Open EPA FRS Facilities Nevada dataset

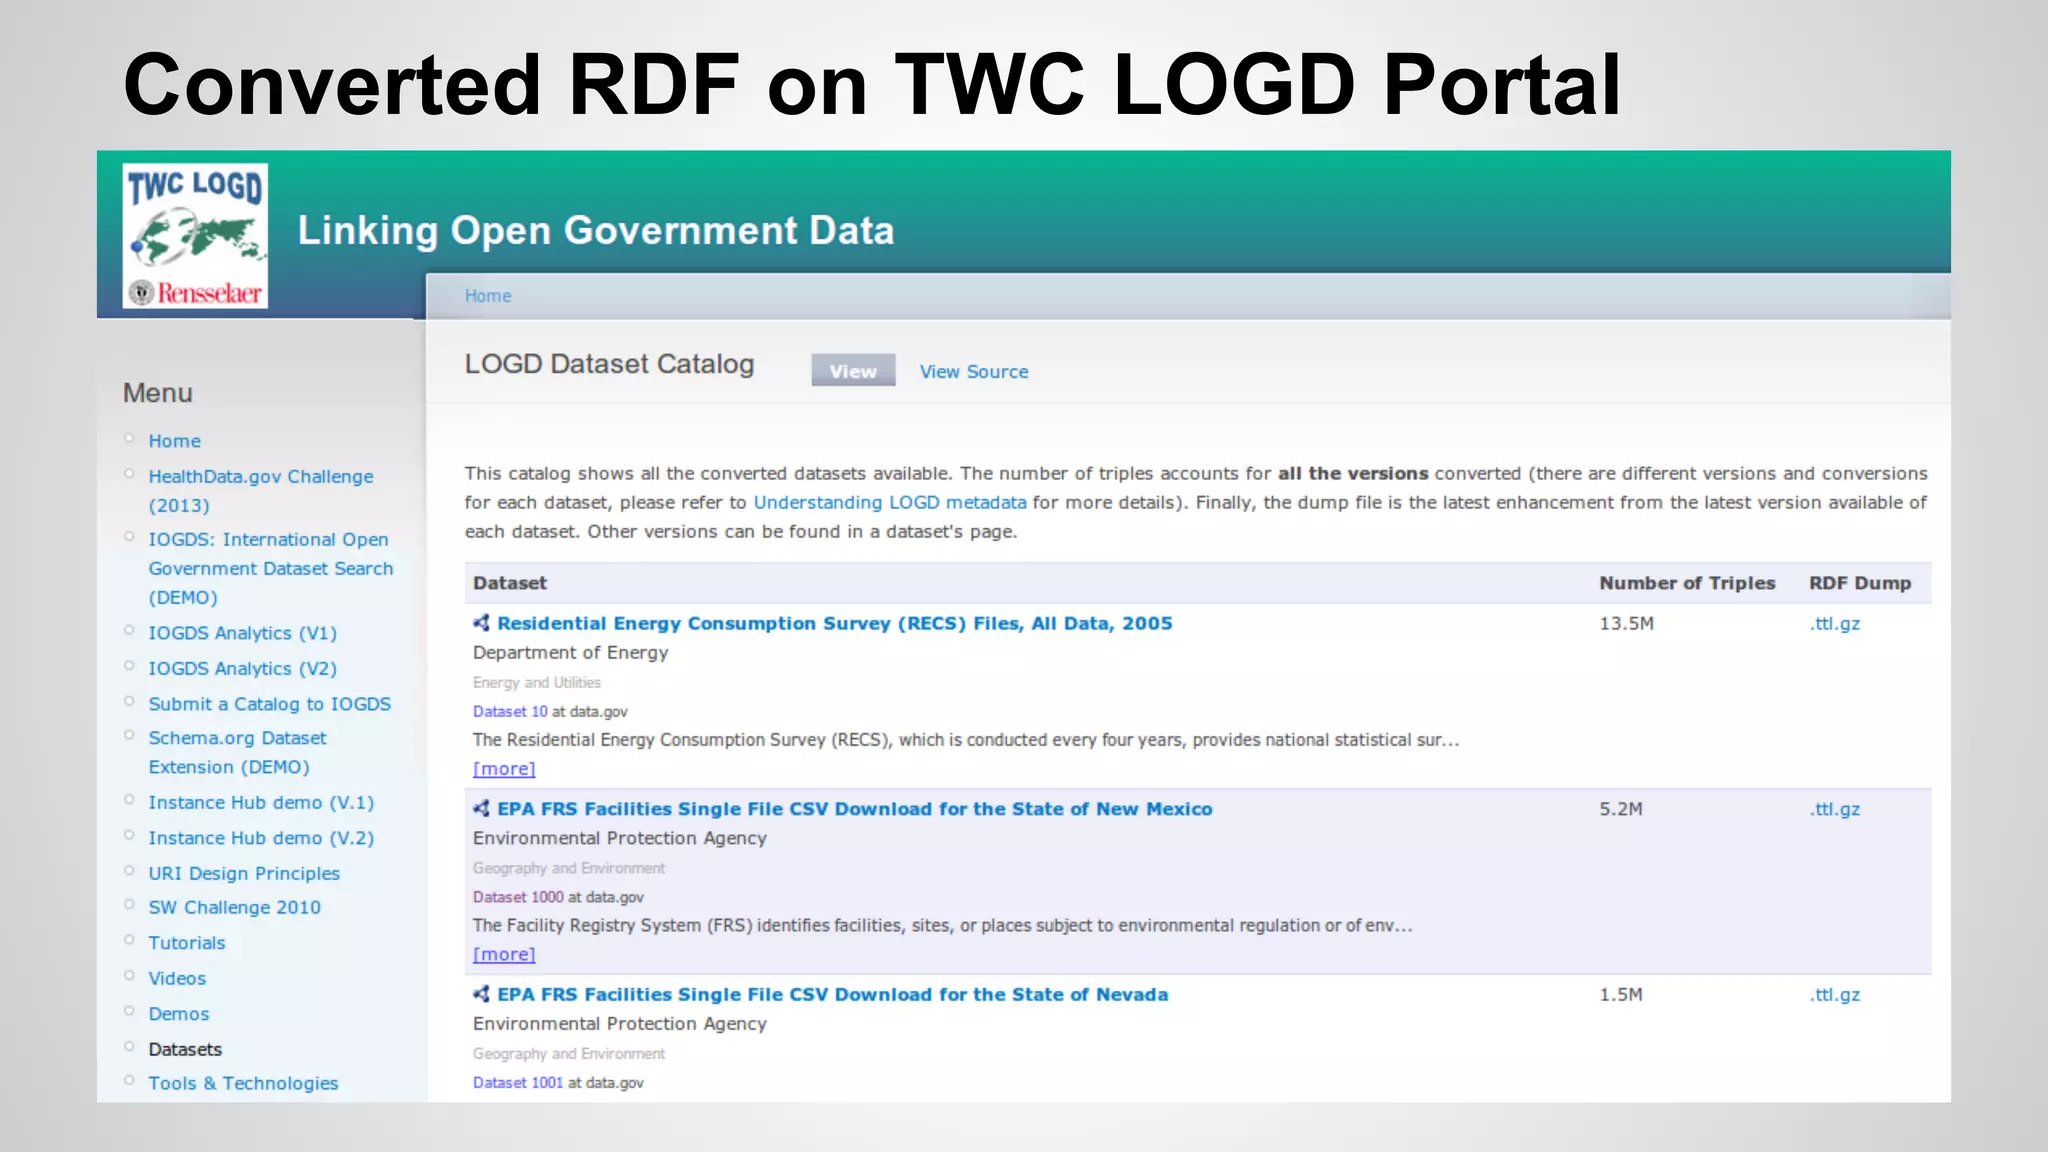[x=833, y=994]
